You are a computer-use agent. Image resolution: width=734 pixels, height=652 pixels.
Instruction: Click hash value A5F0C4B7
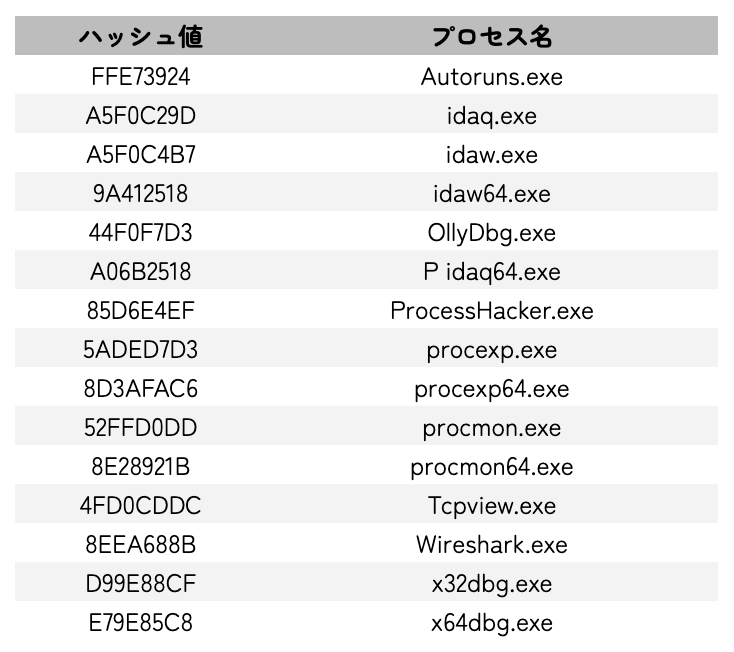click(140, 154)
